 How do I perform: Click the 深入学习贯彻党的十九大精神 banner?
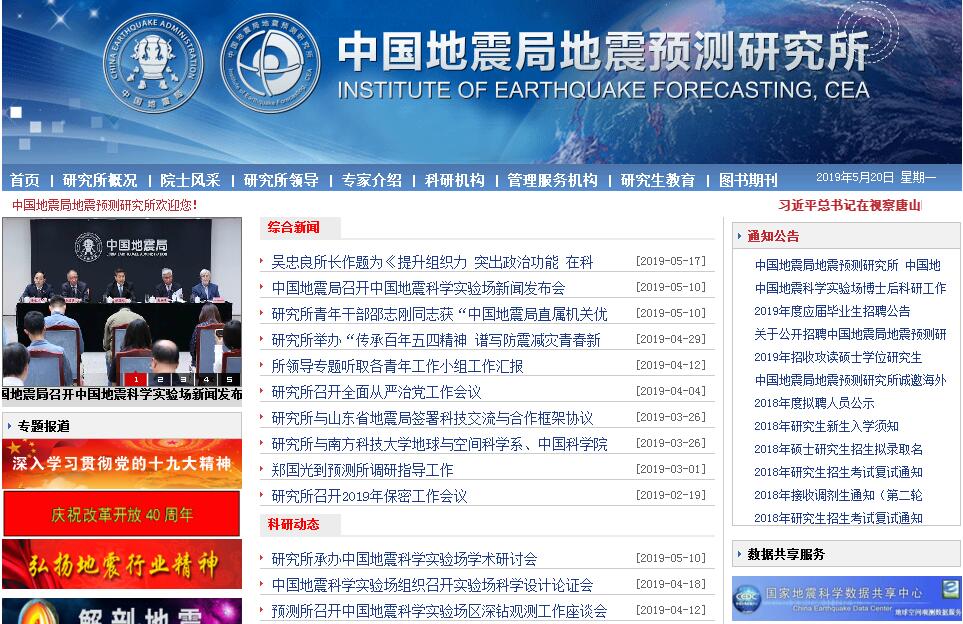click(122, 464)
